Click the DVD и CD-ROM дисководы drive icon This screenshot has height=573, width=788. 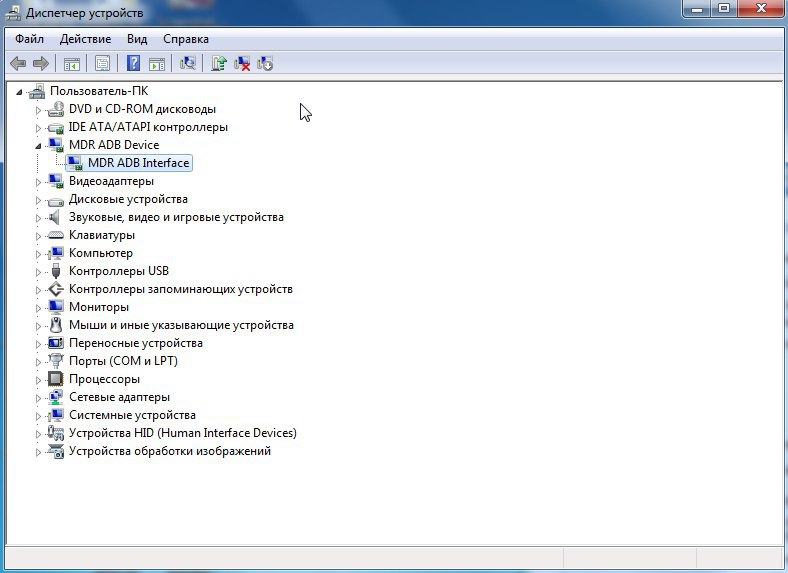[x=56, y=109]
